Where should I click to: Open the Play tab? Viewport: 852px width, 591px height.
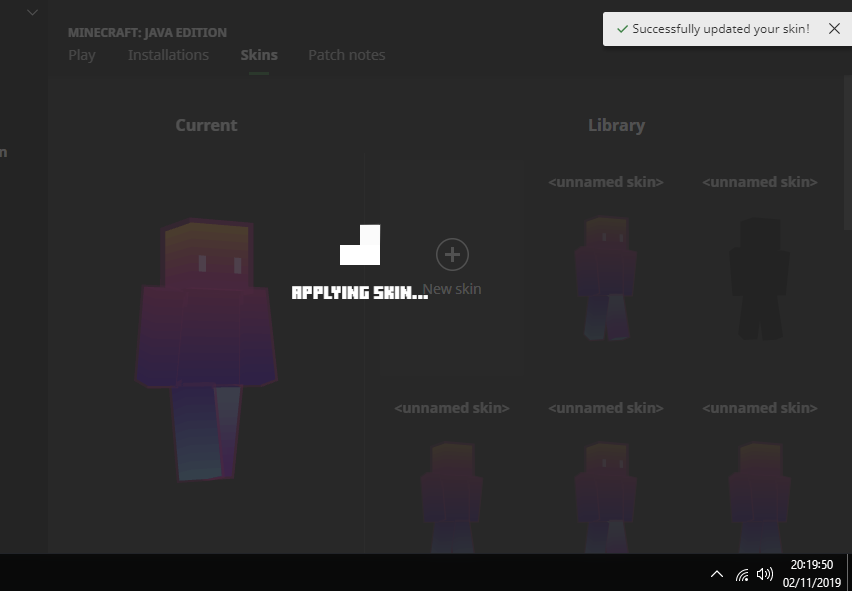click(x=82, y=55)
